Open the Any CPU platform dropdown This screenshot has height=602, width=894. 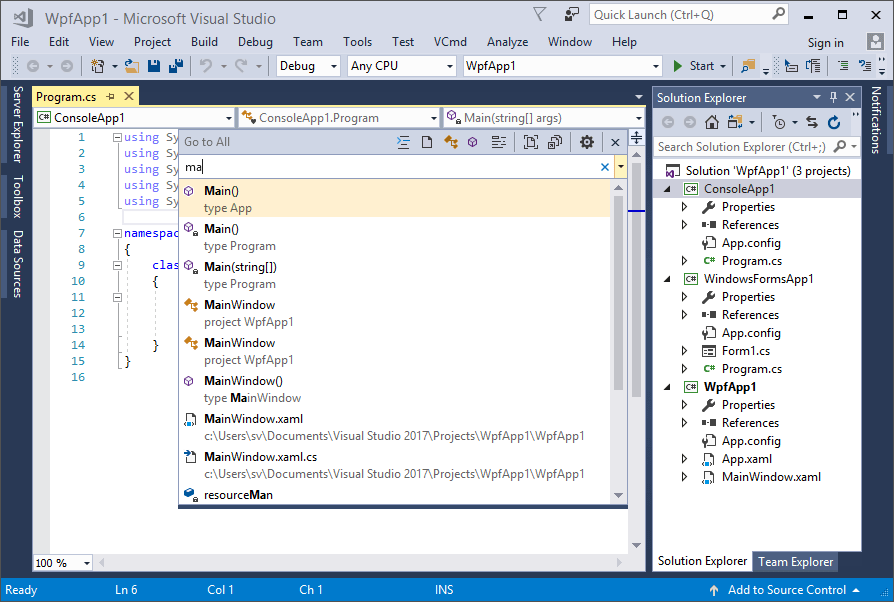pyautogui.click(x=402, y=66)
